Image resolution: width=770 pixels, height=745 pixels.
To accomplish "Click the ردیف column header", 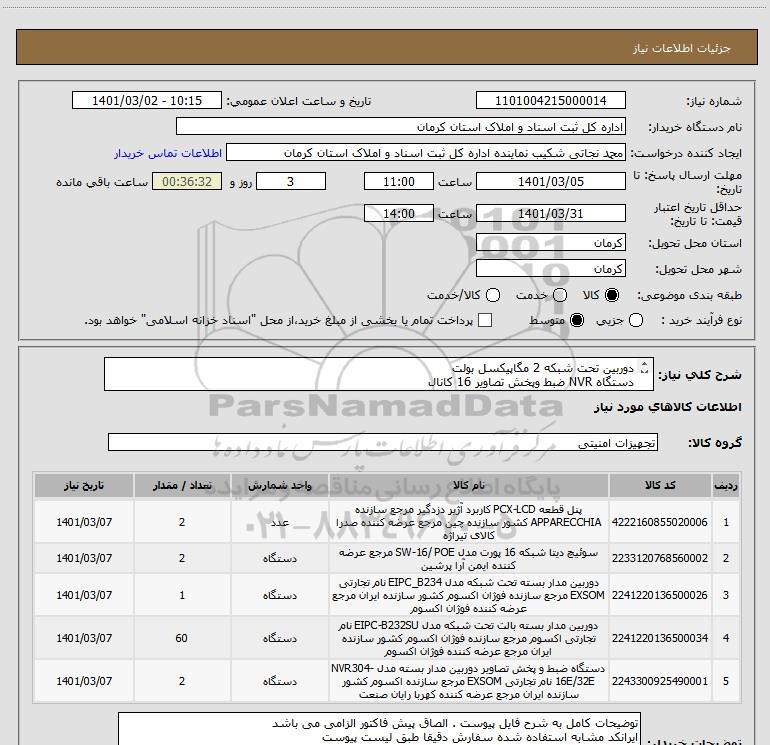I will coord(726,486).
